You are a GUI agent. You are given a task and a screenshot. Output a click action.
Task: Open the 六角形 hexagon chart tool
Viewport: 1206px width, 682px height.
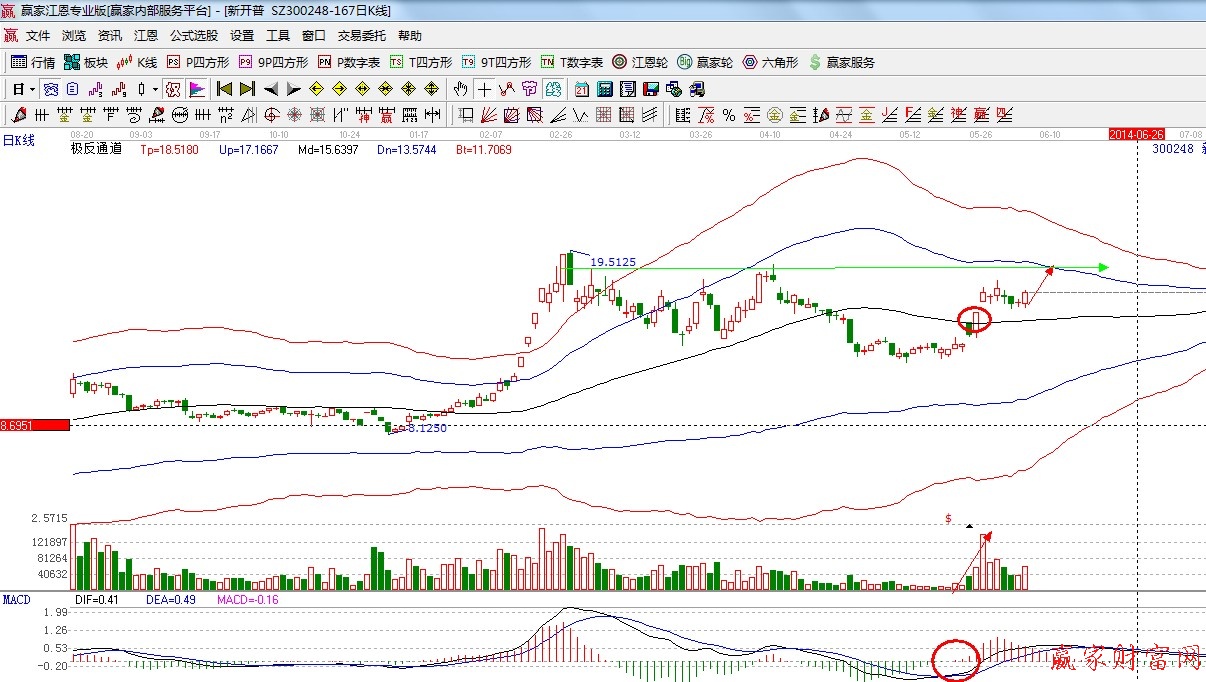point(770,62)
